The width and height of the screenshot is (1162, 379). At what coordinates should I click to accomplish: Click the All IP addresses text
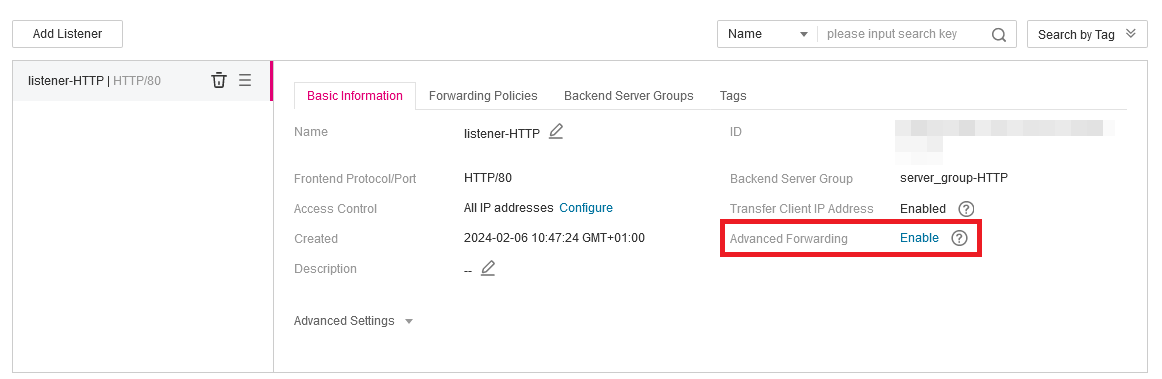point(508,208)
